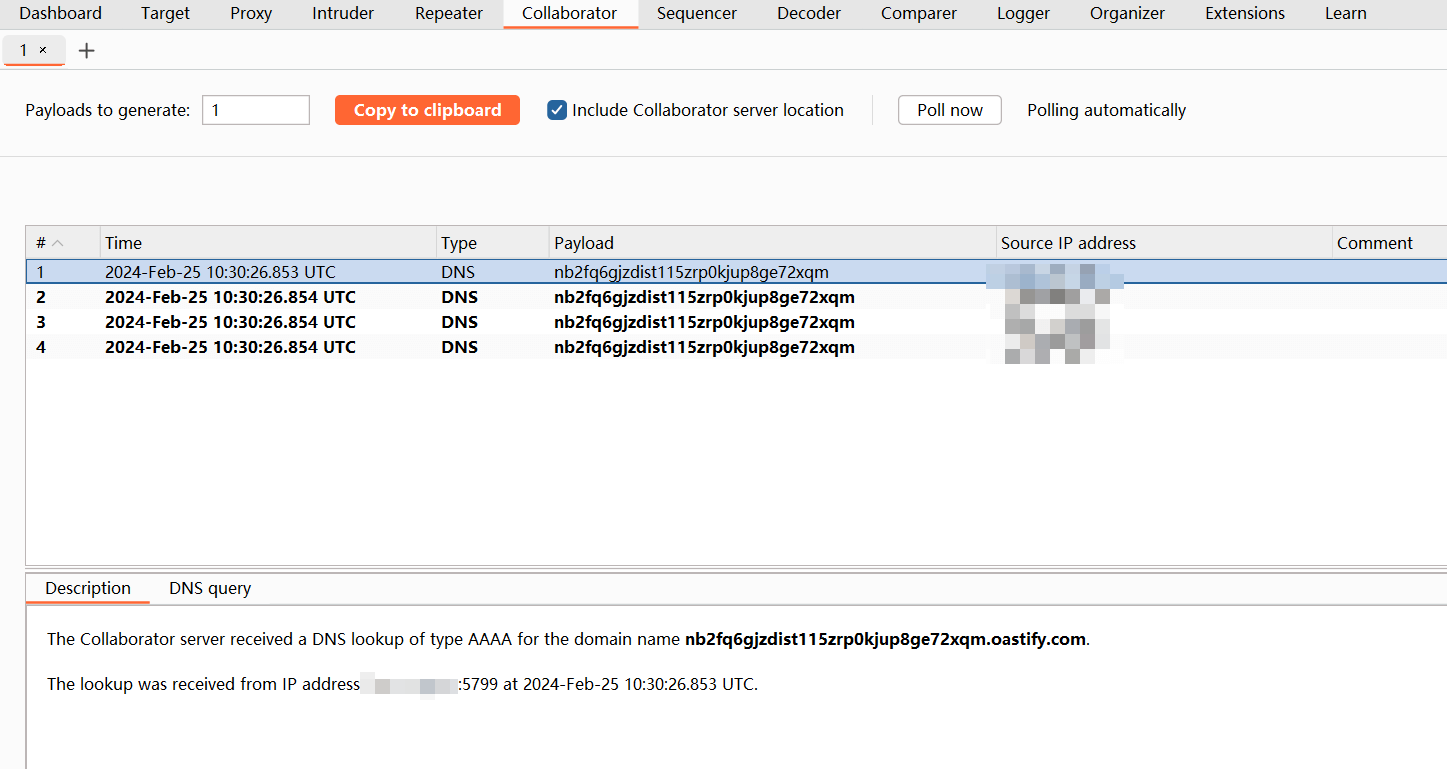Open the Learn tab
The image size is (1447, 769).
pyautogui.click(x=1346, y=13)
